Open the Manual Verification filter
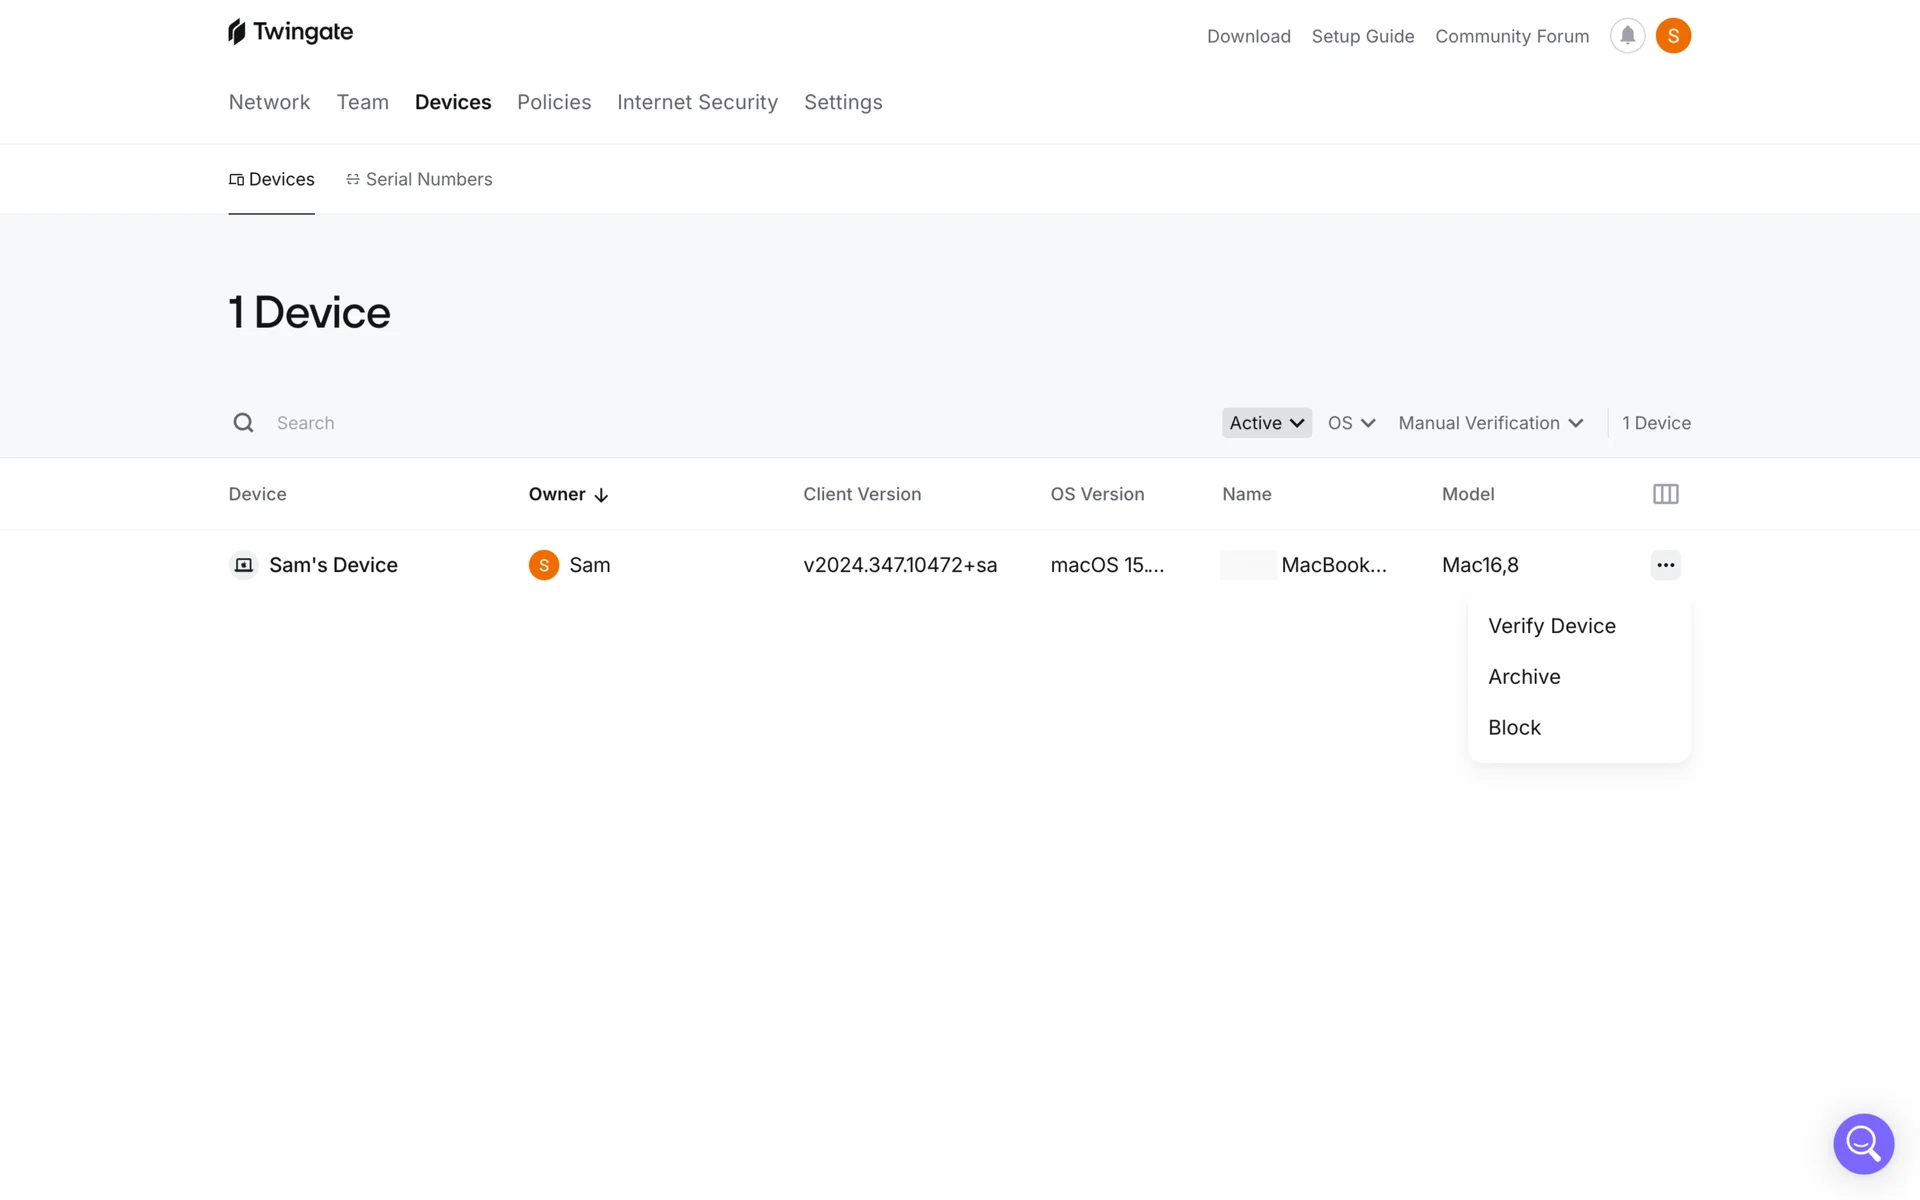Image resolution: width=1920 pixels, height=1200 pixels. tap(1490, 423)
